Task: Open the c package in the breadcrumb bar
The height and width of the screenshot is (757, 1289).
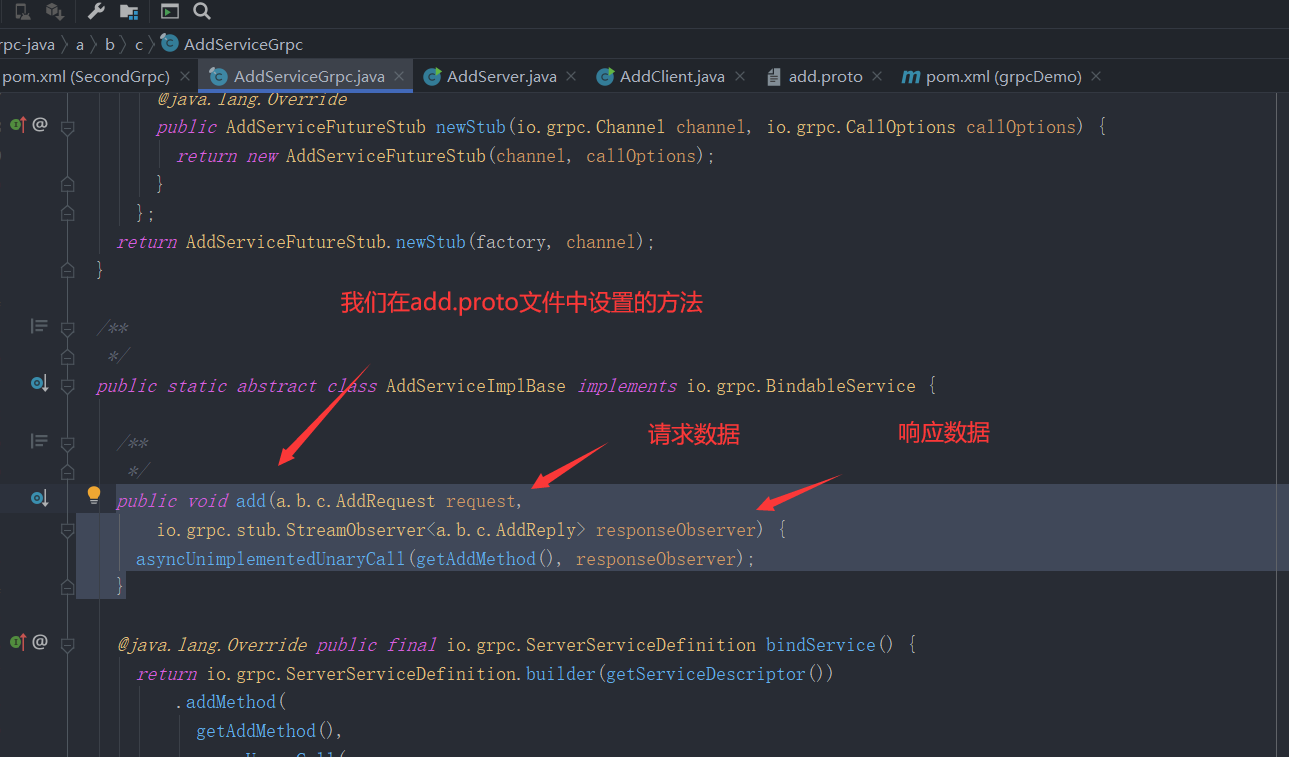Action: coord(137,44)
